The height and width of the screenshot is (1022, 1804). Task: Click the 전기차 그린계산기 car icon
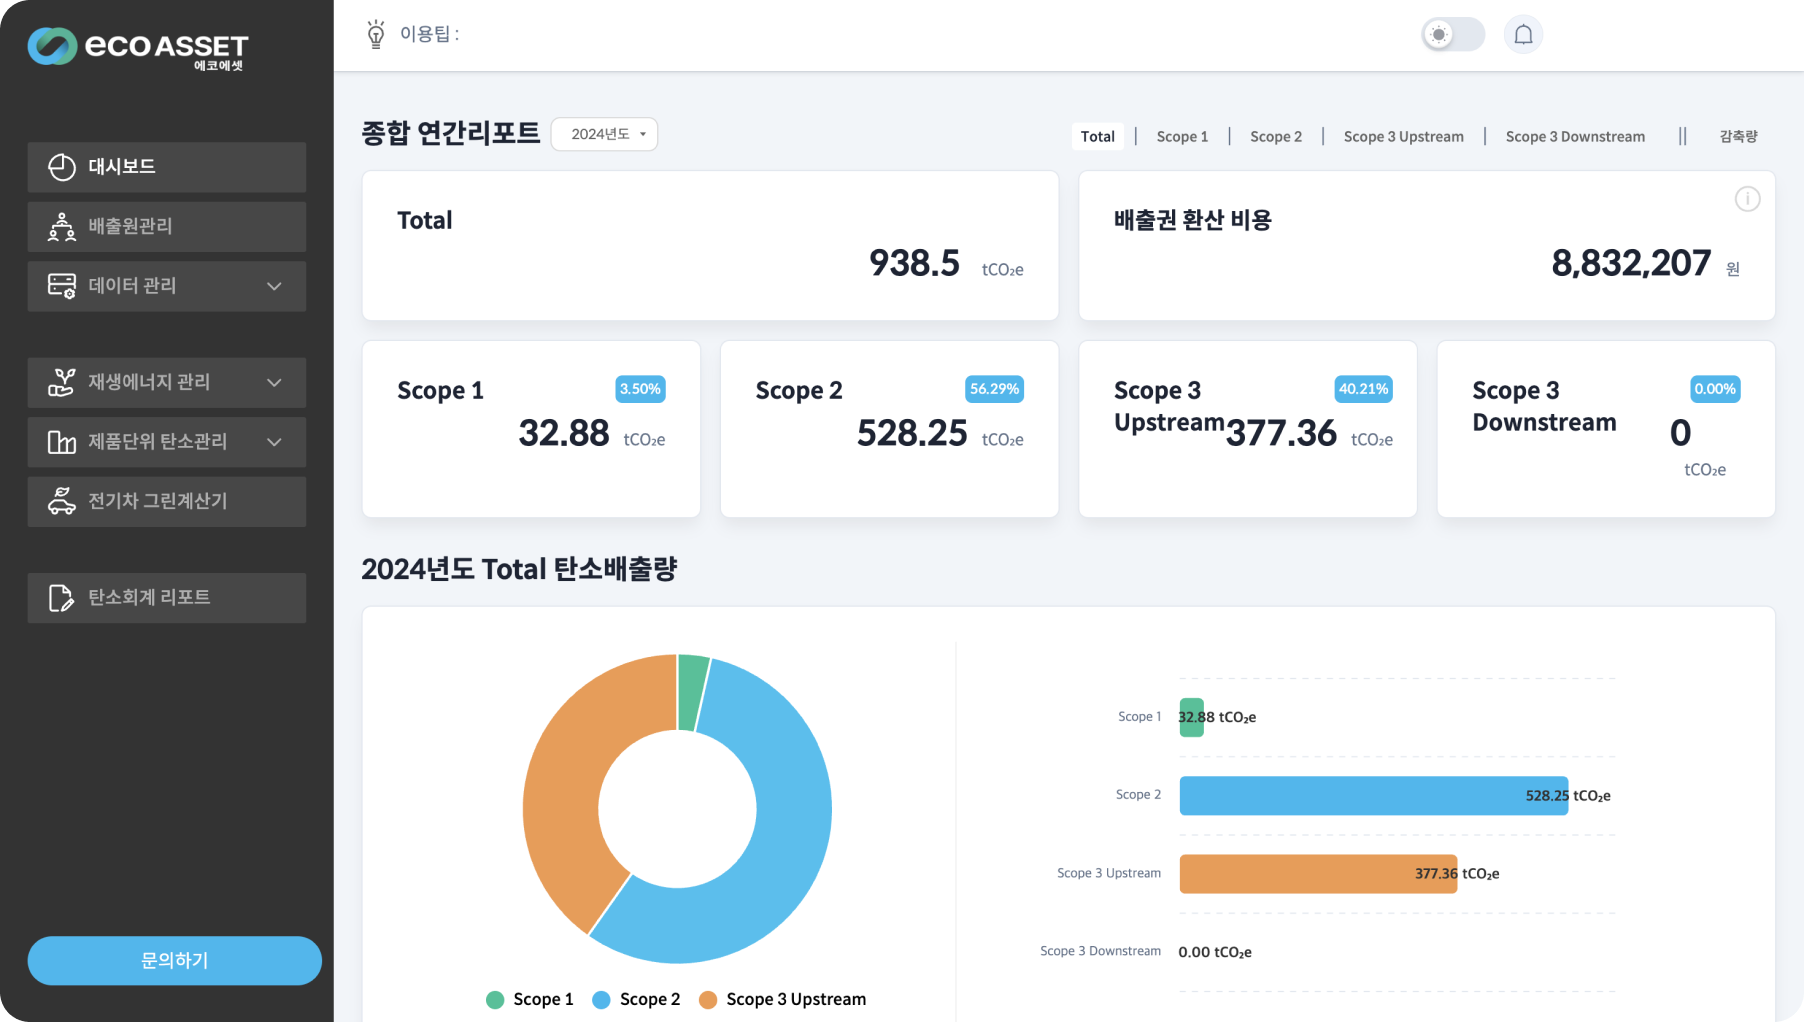pos(62,501)
